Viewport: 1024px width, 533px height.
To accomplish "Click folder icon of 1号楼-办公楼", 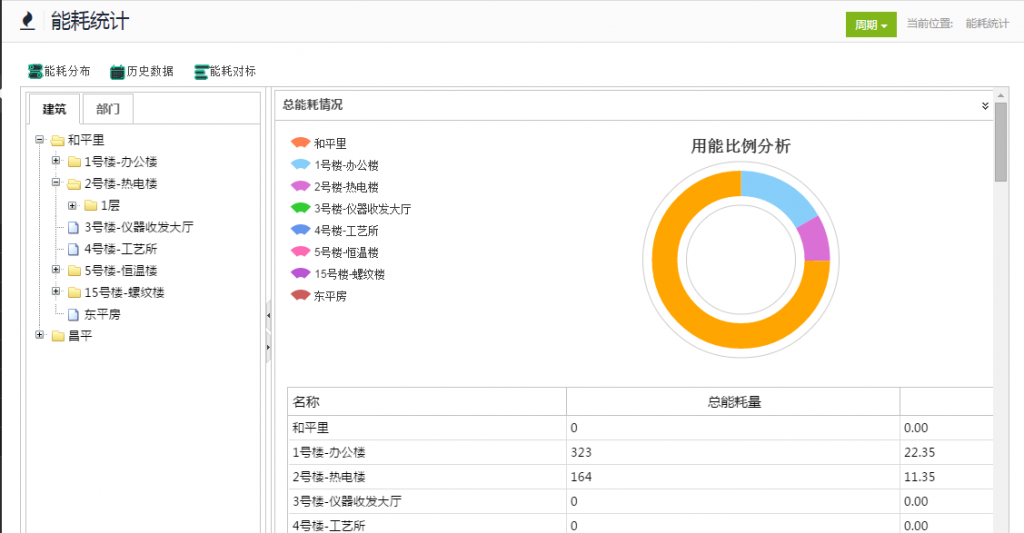I will point(74,162).
